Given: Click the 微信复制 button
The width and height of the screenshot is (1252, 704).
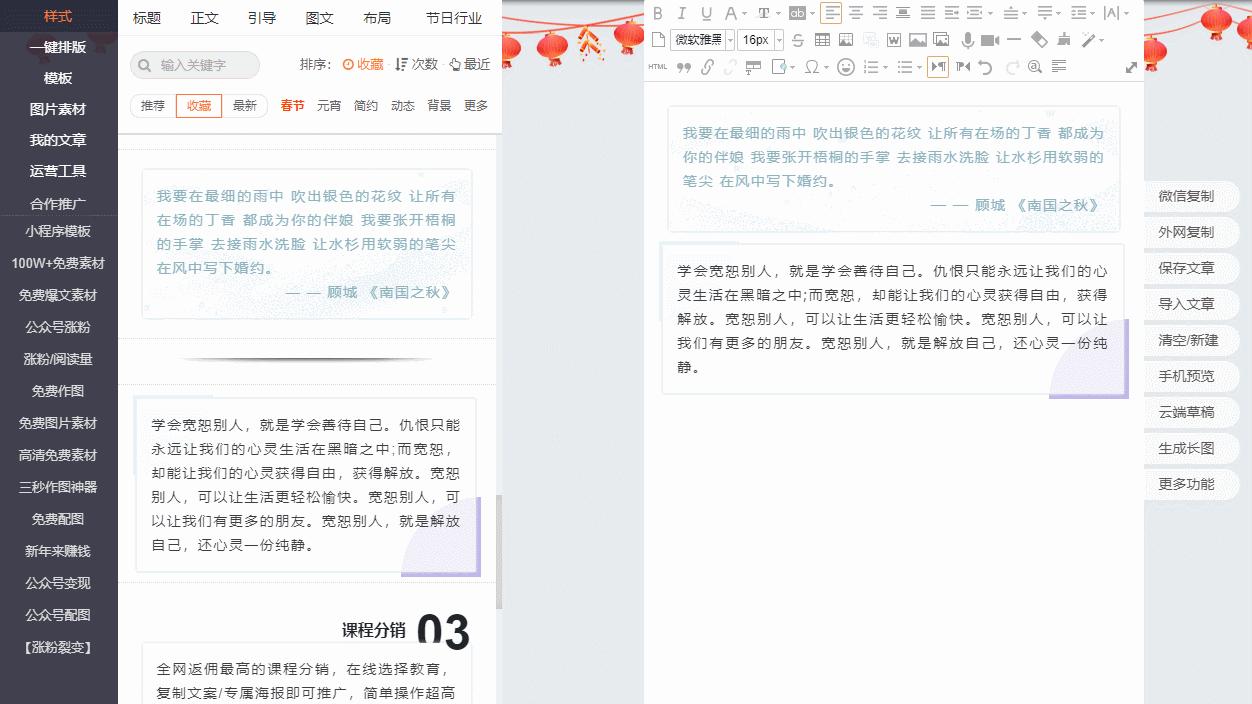Looking at the screenshot, I should click(x=1192, y=195).
